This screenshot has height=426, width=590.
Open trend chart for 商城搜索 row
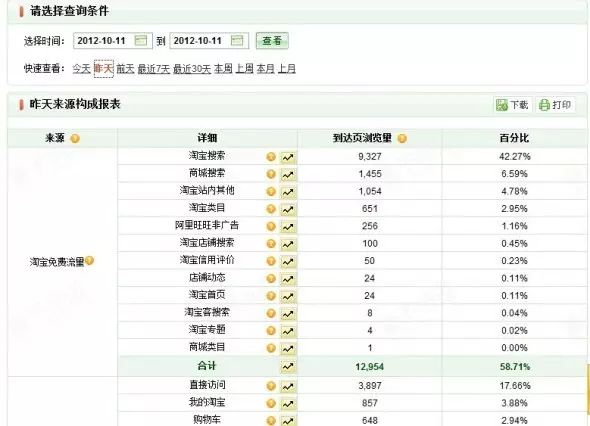tap(288, 174)
